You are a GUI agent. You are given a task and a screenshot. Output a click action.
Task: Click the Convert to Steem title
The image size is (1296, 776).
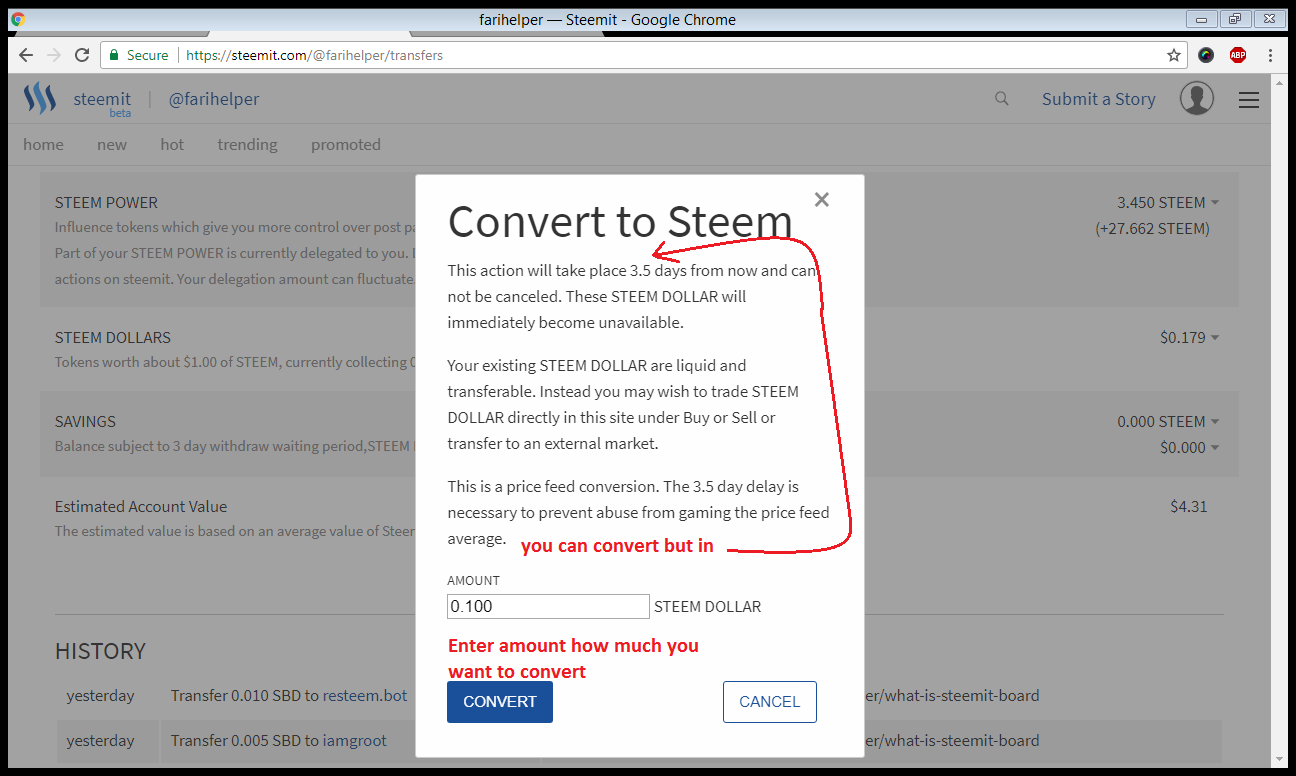click(620, 221)
